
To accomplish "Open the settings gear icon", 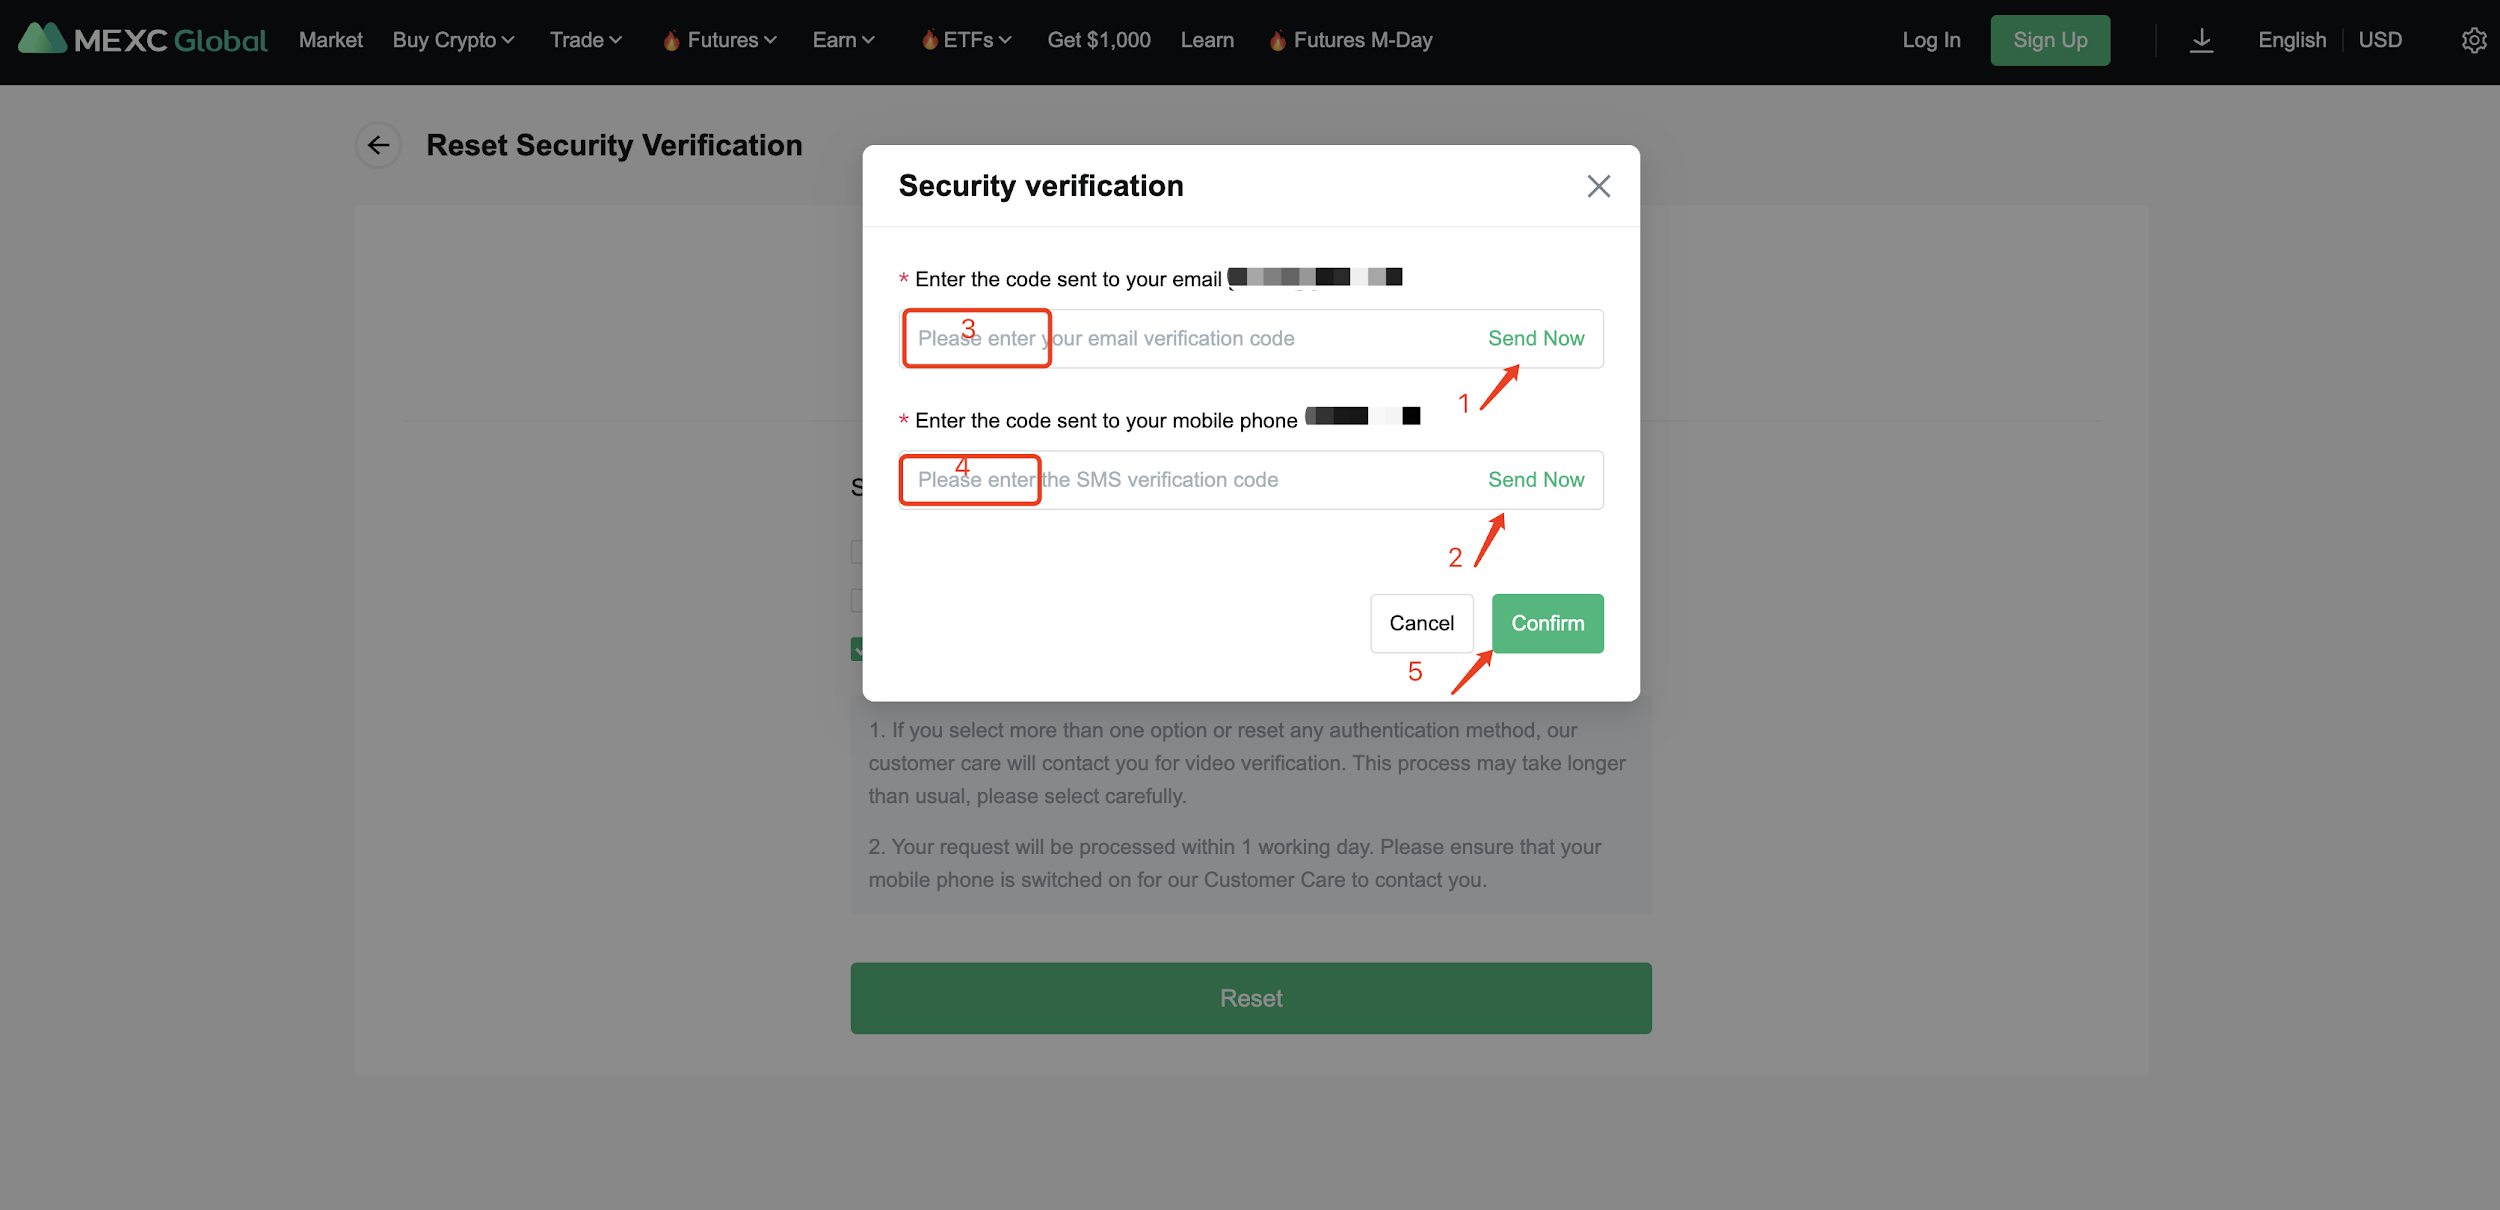I will [x=2473, y=41].
